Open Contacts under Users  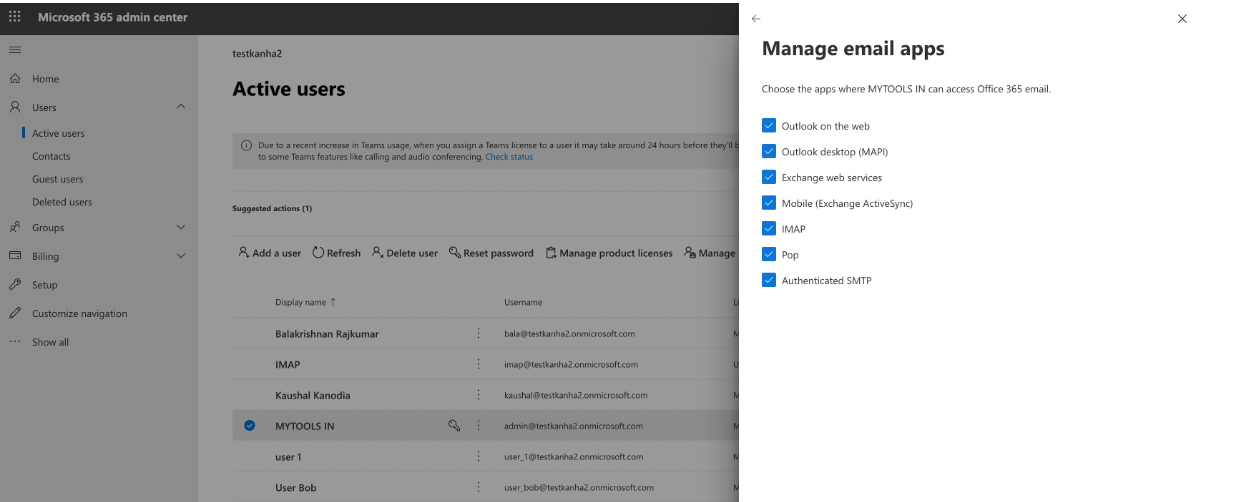(x=51, y=156)
